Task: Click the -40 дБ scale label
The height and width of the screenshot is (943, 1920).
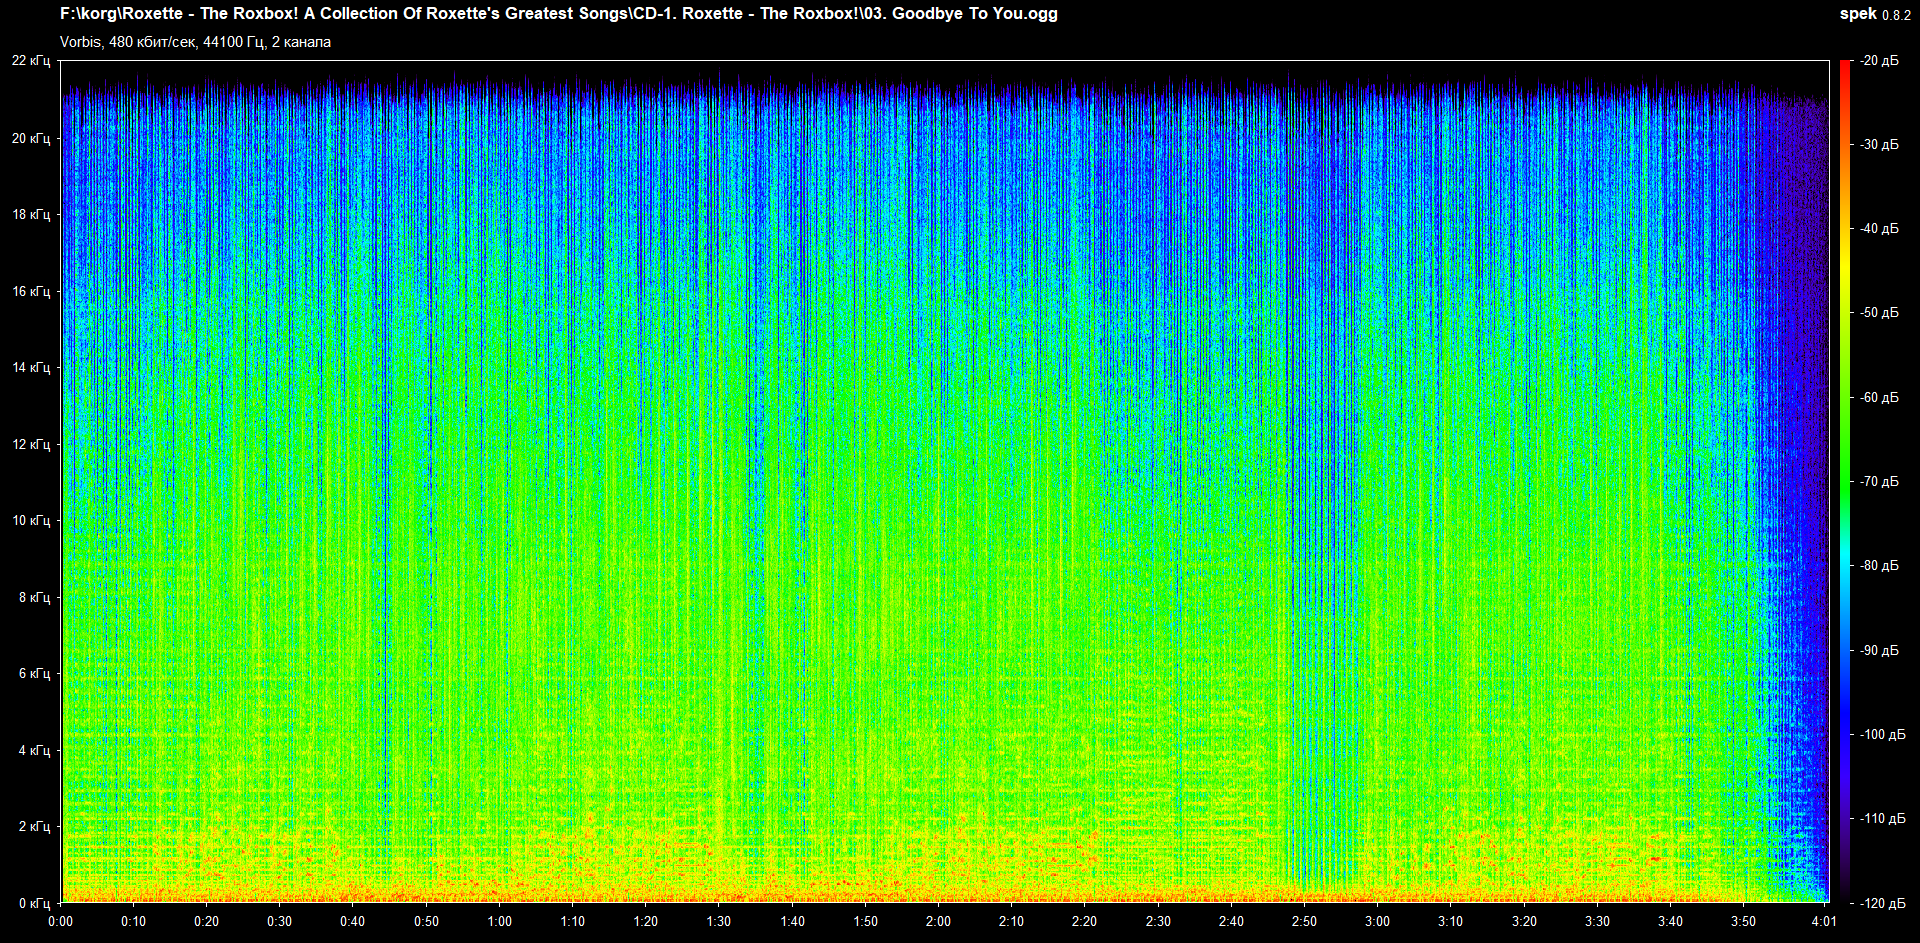Action: 1879,228
